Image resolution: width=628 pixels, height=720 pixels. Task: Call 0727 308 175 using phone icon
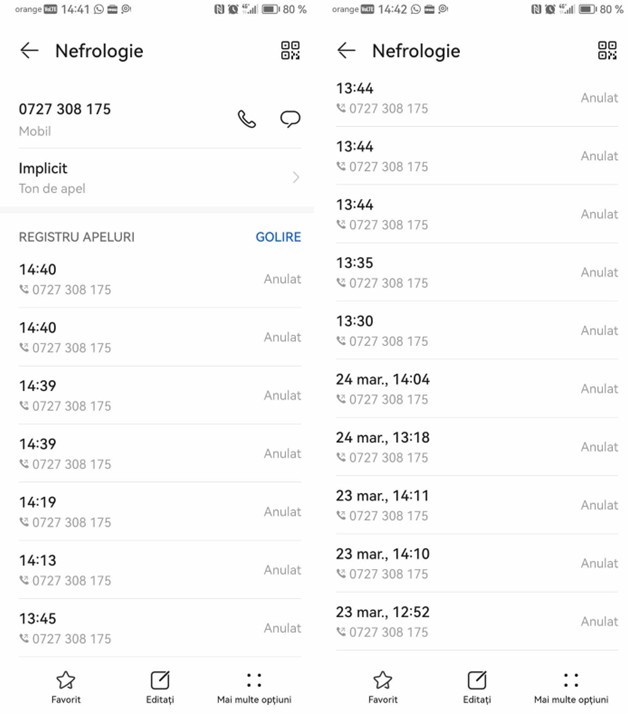click(x=246, y=119)
